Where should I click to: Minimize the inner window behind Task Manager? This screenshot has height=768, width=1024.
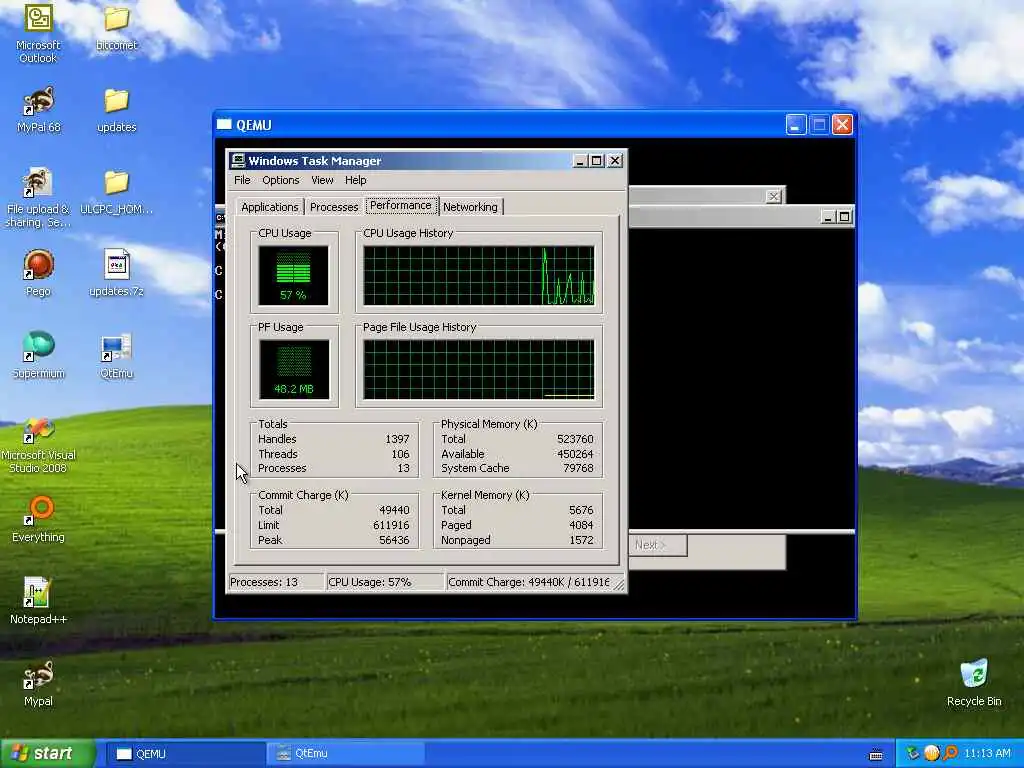tap(827, 217)
